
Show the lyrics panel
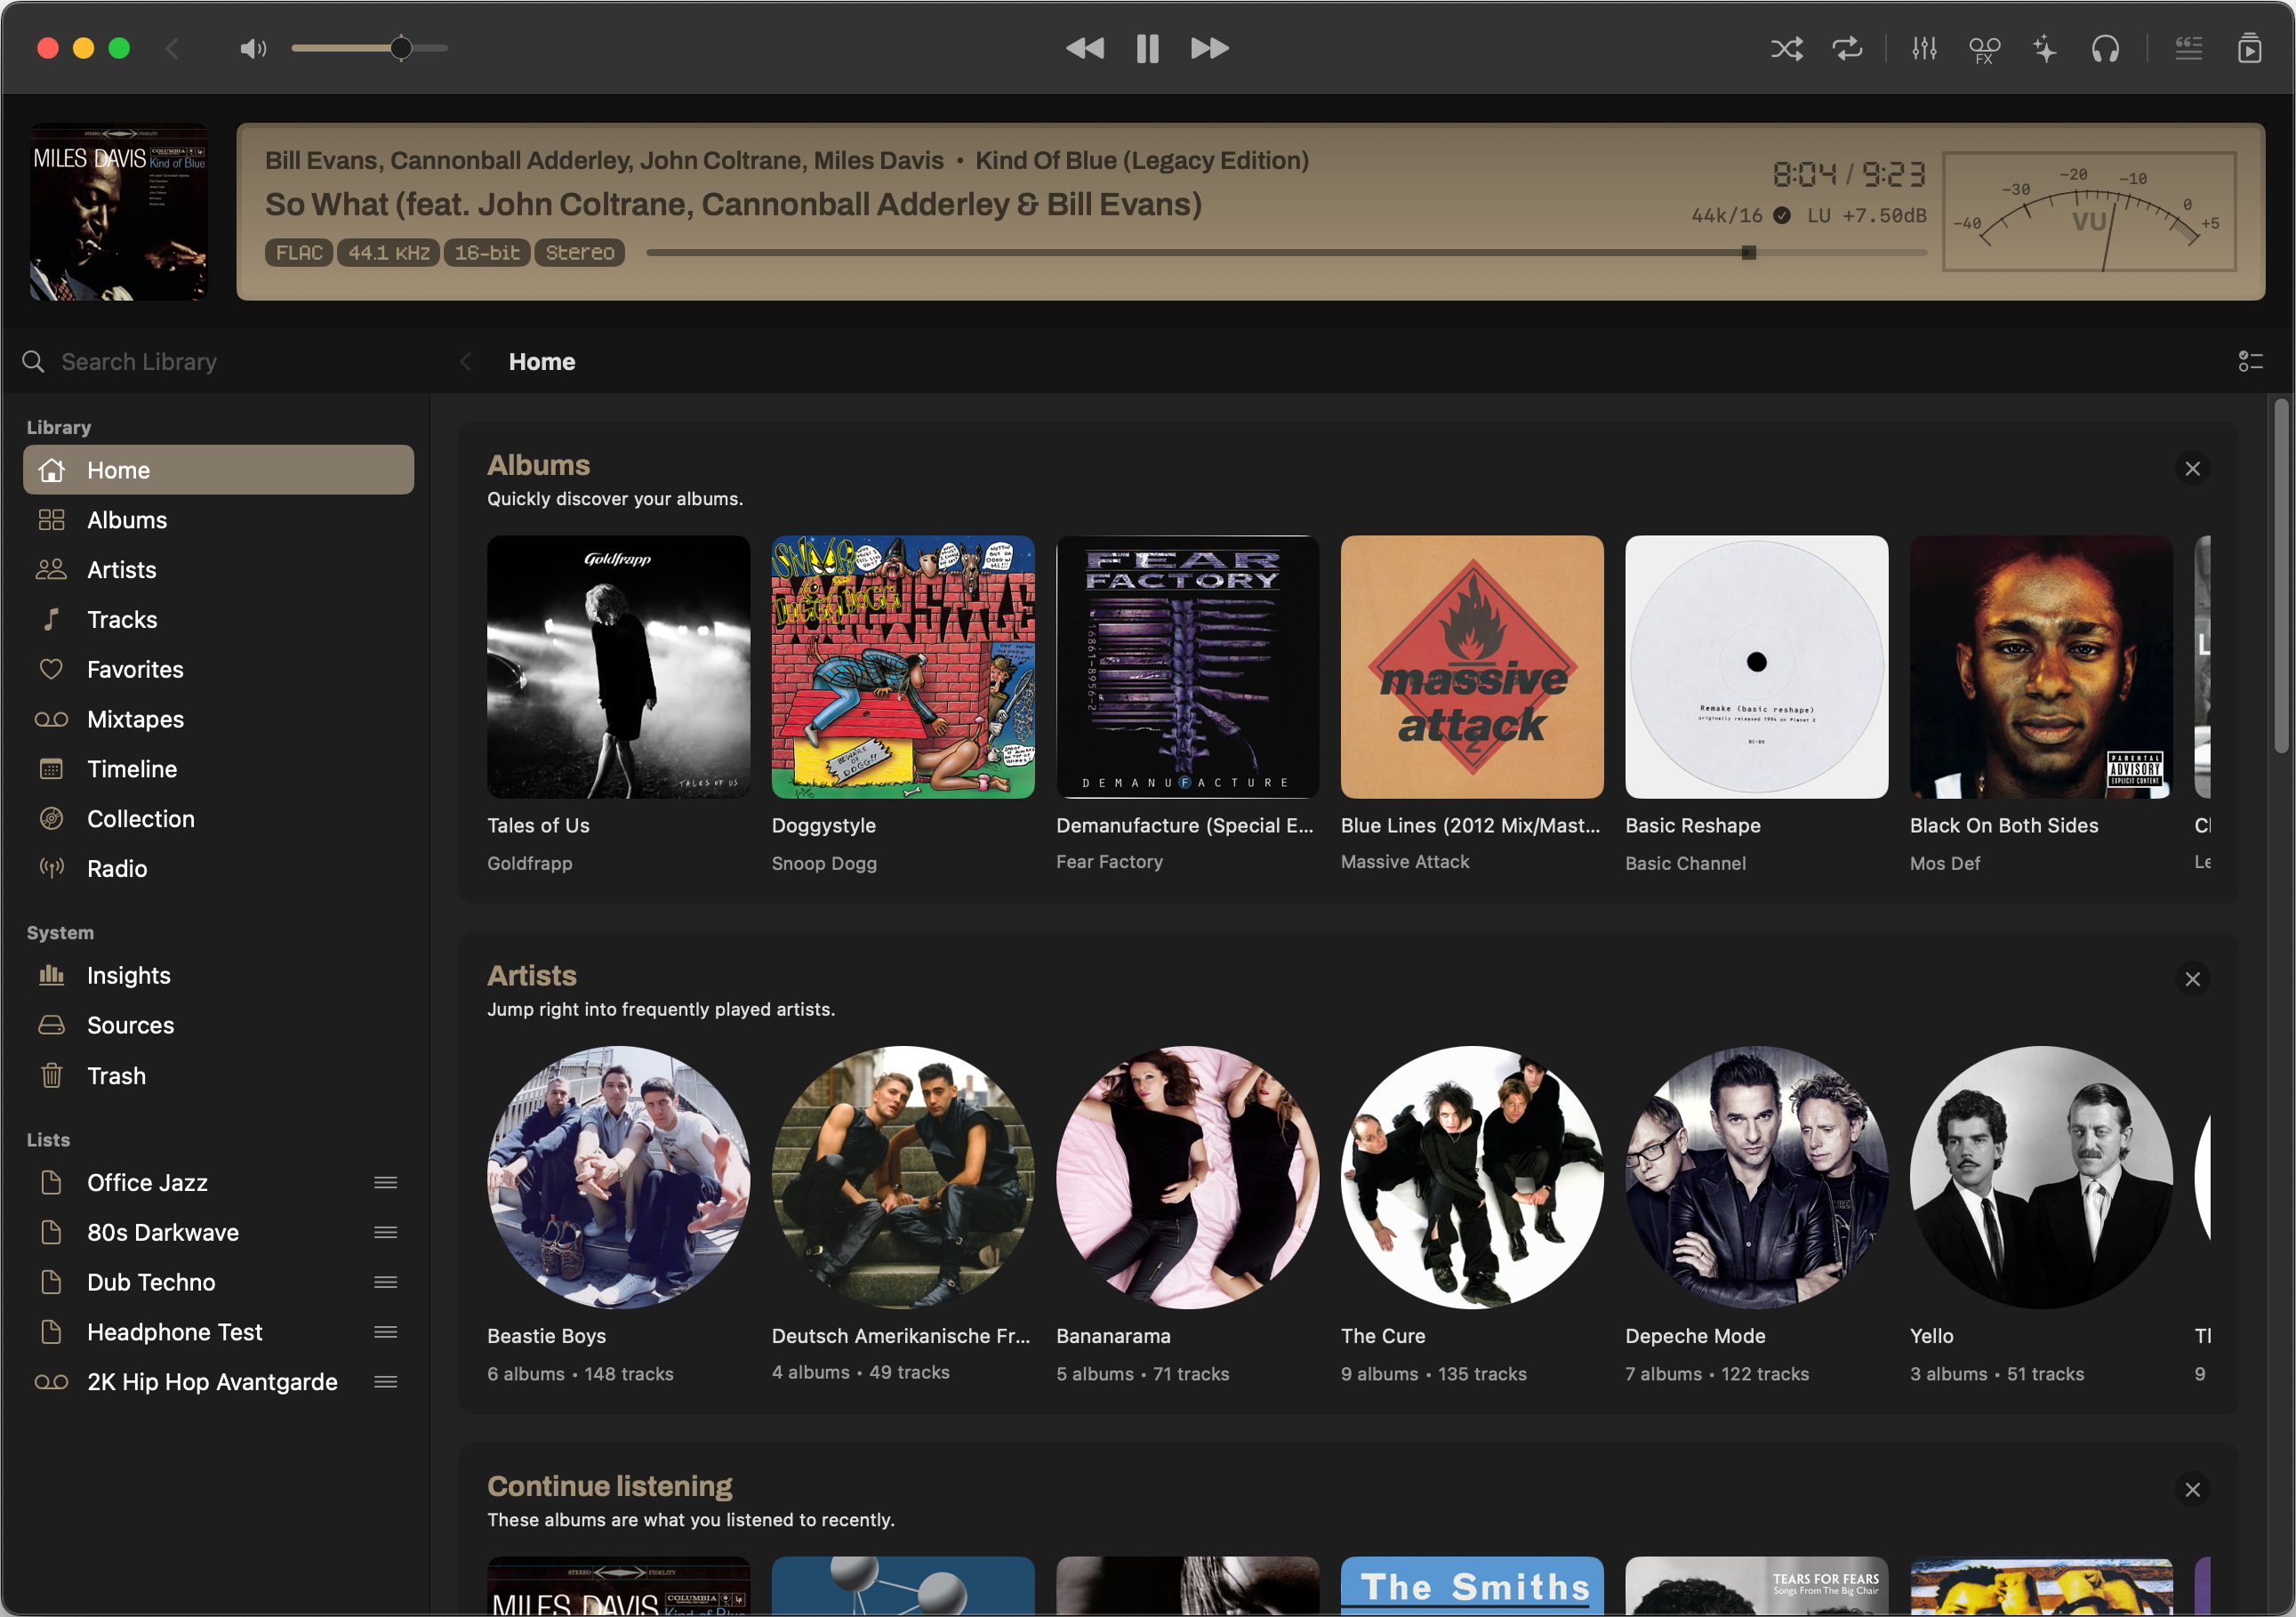point(2188,48)
